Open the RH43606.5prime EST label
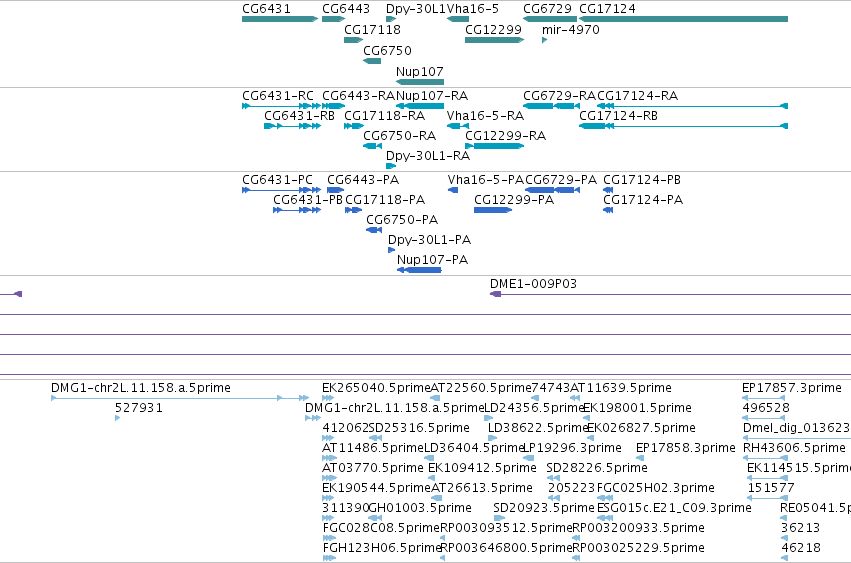Screen dimensions: 851x563 (x=794, y=448)
